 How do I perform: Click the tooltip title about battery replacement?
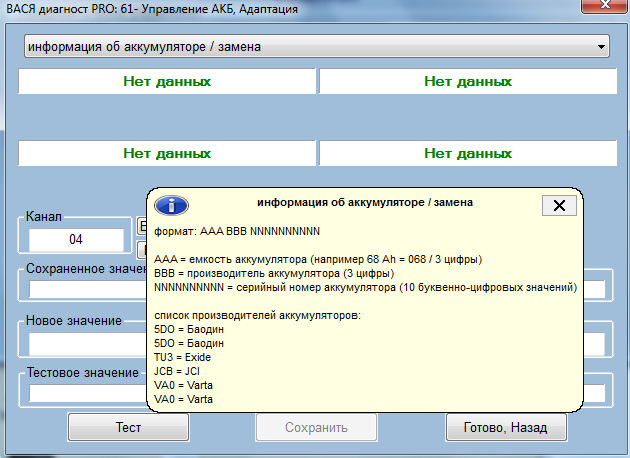365,202
